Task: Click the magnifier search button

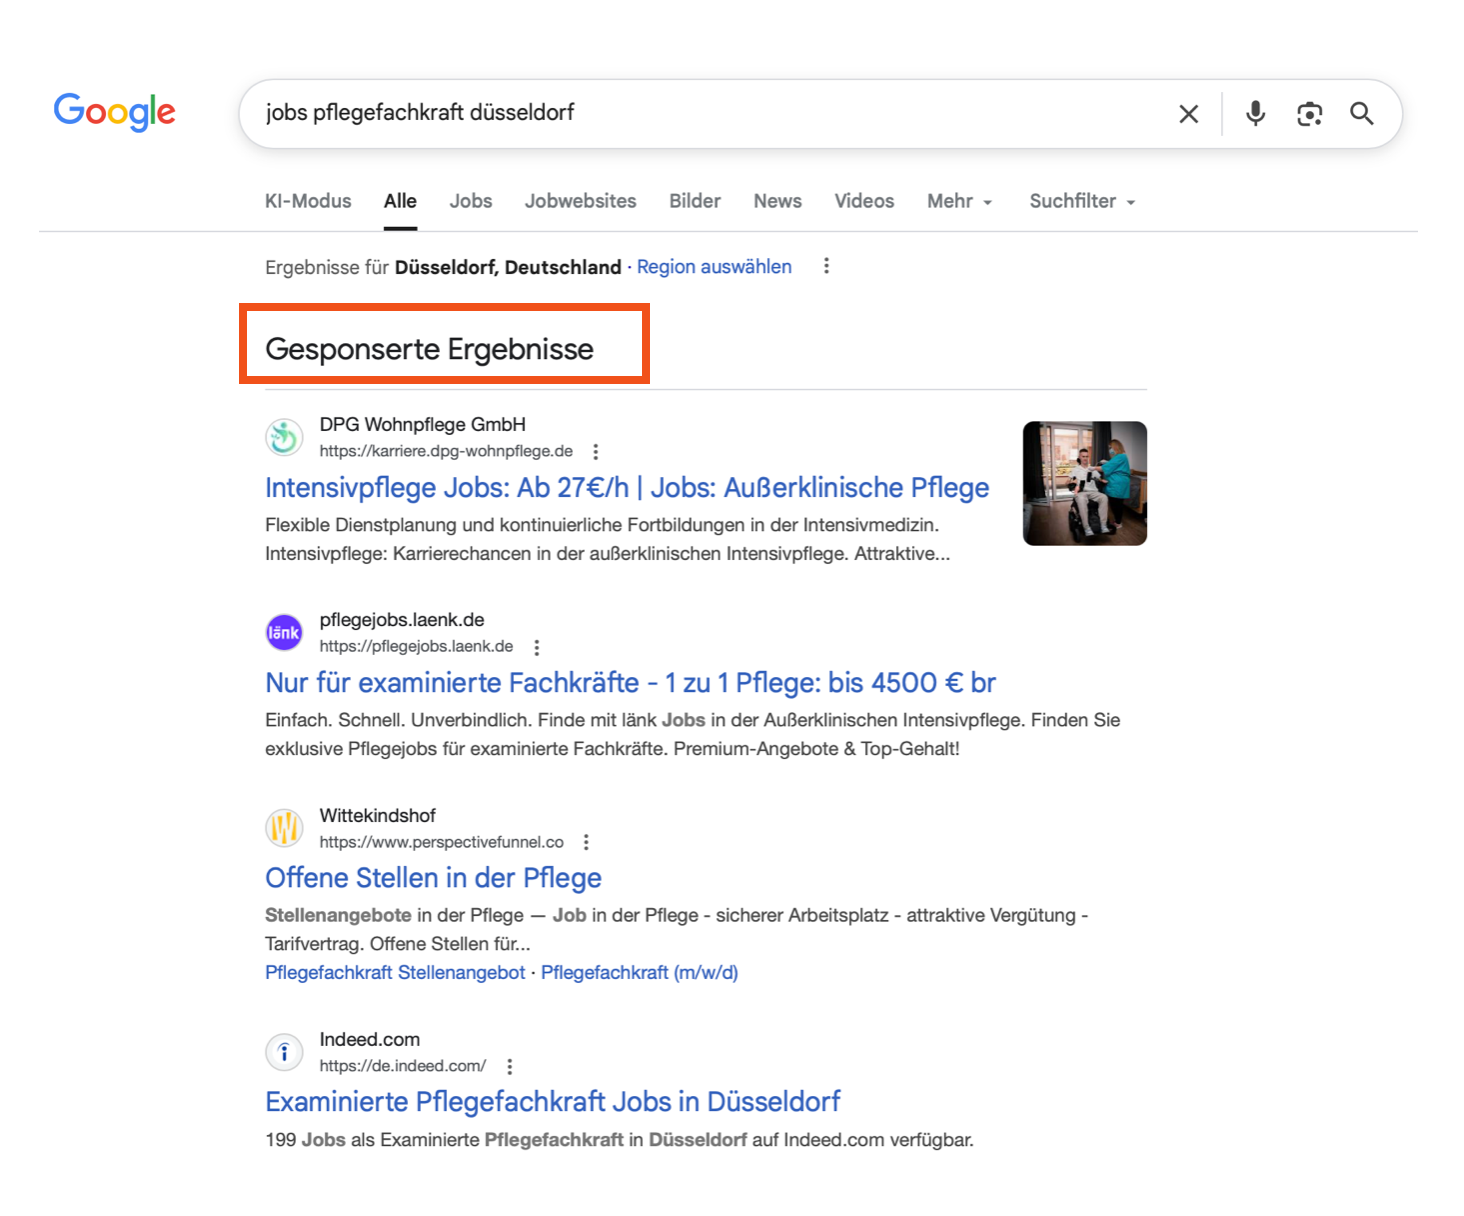Action: [x=1361, y=114]
